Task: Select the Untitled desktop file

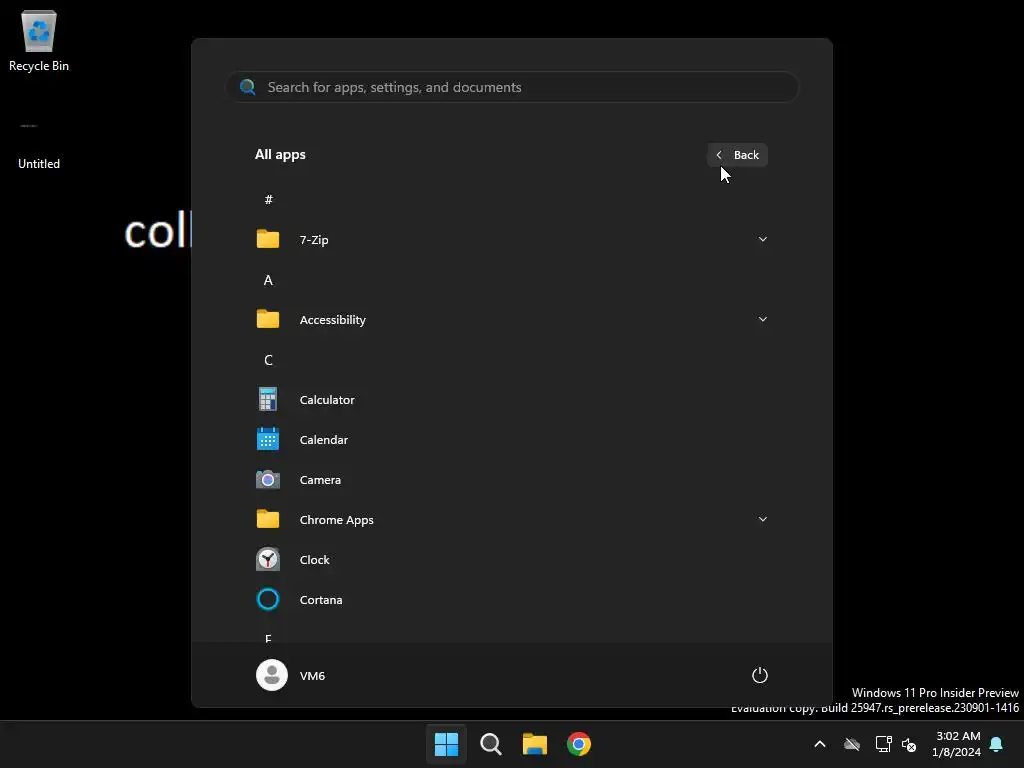Action: [x=39, y=145]
